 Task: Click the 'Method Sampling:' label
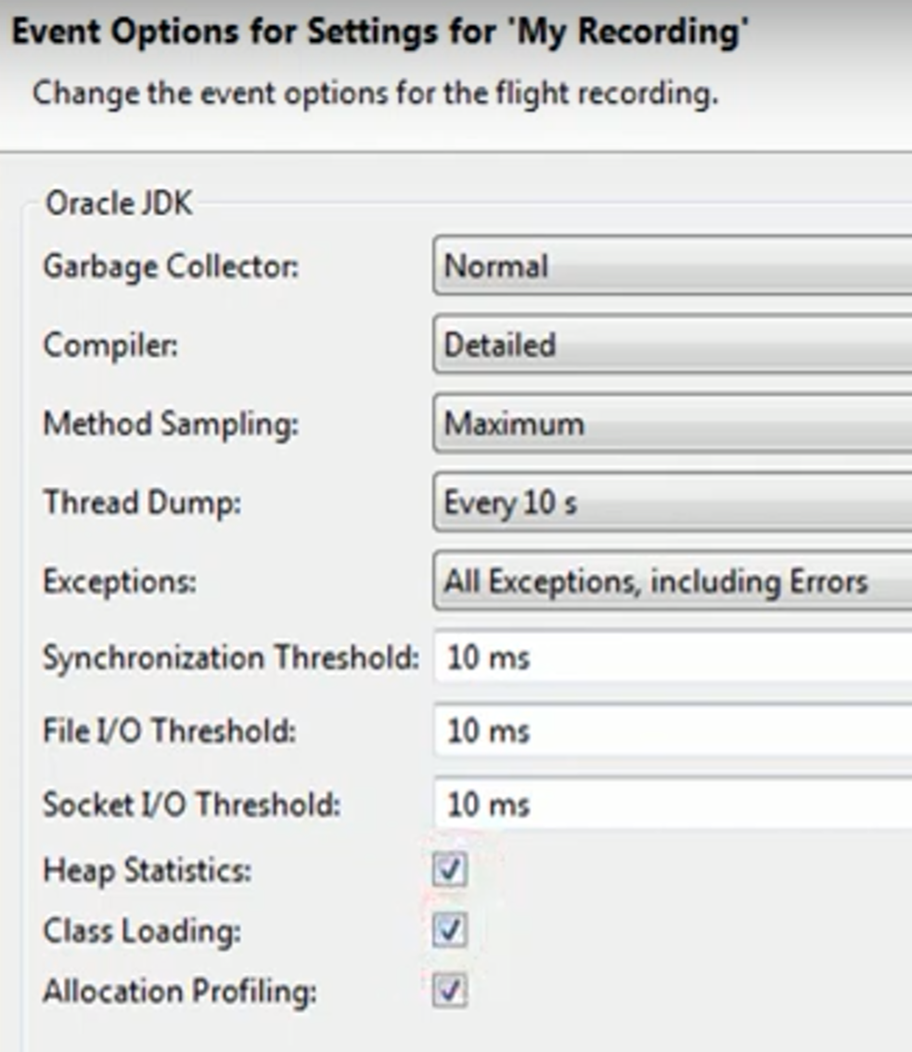click(171, 424)
